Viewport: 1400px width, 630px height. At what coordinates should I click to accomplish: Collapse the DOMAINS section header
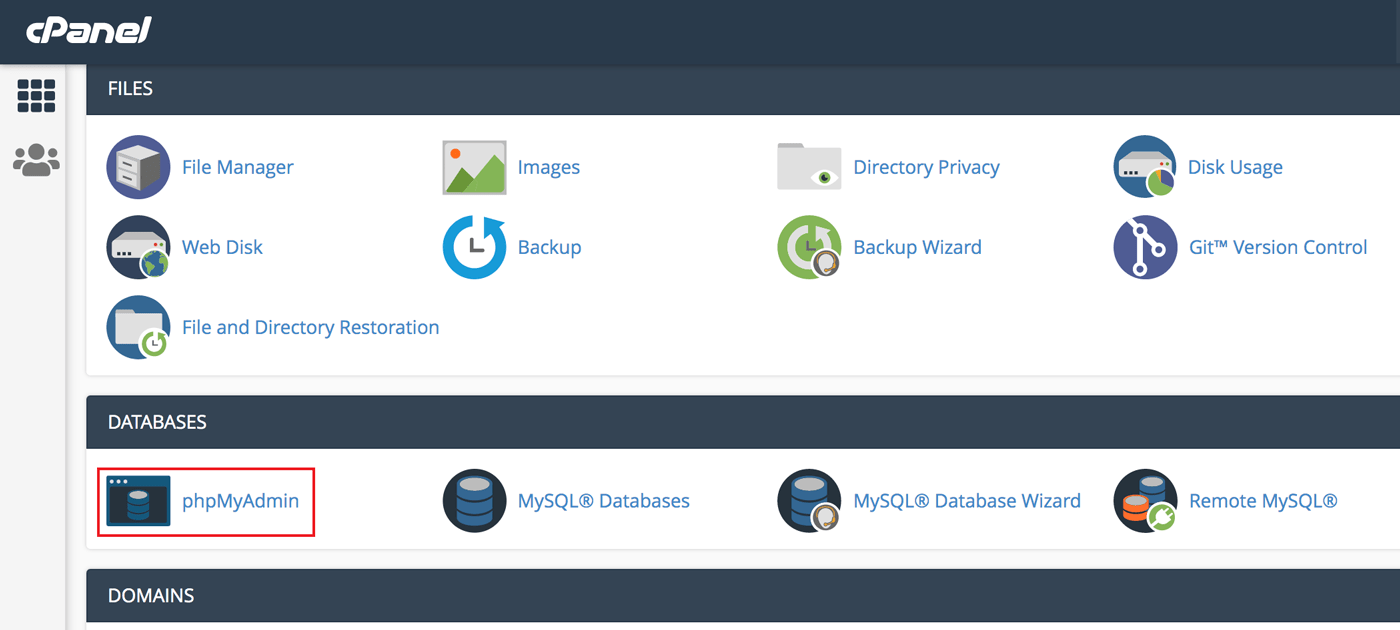[x=743, y=595]
